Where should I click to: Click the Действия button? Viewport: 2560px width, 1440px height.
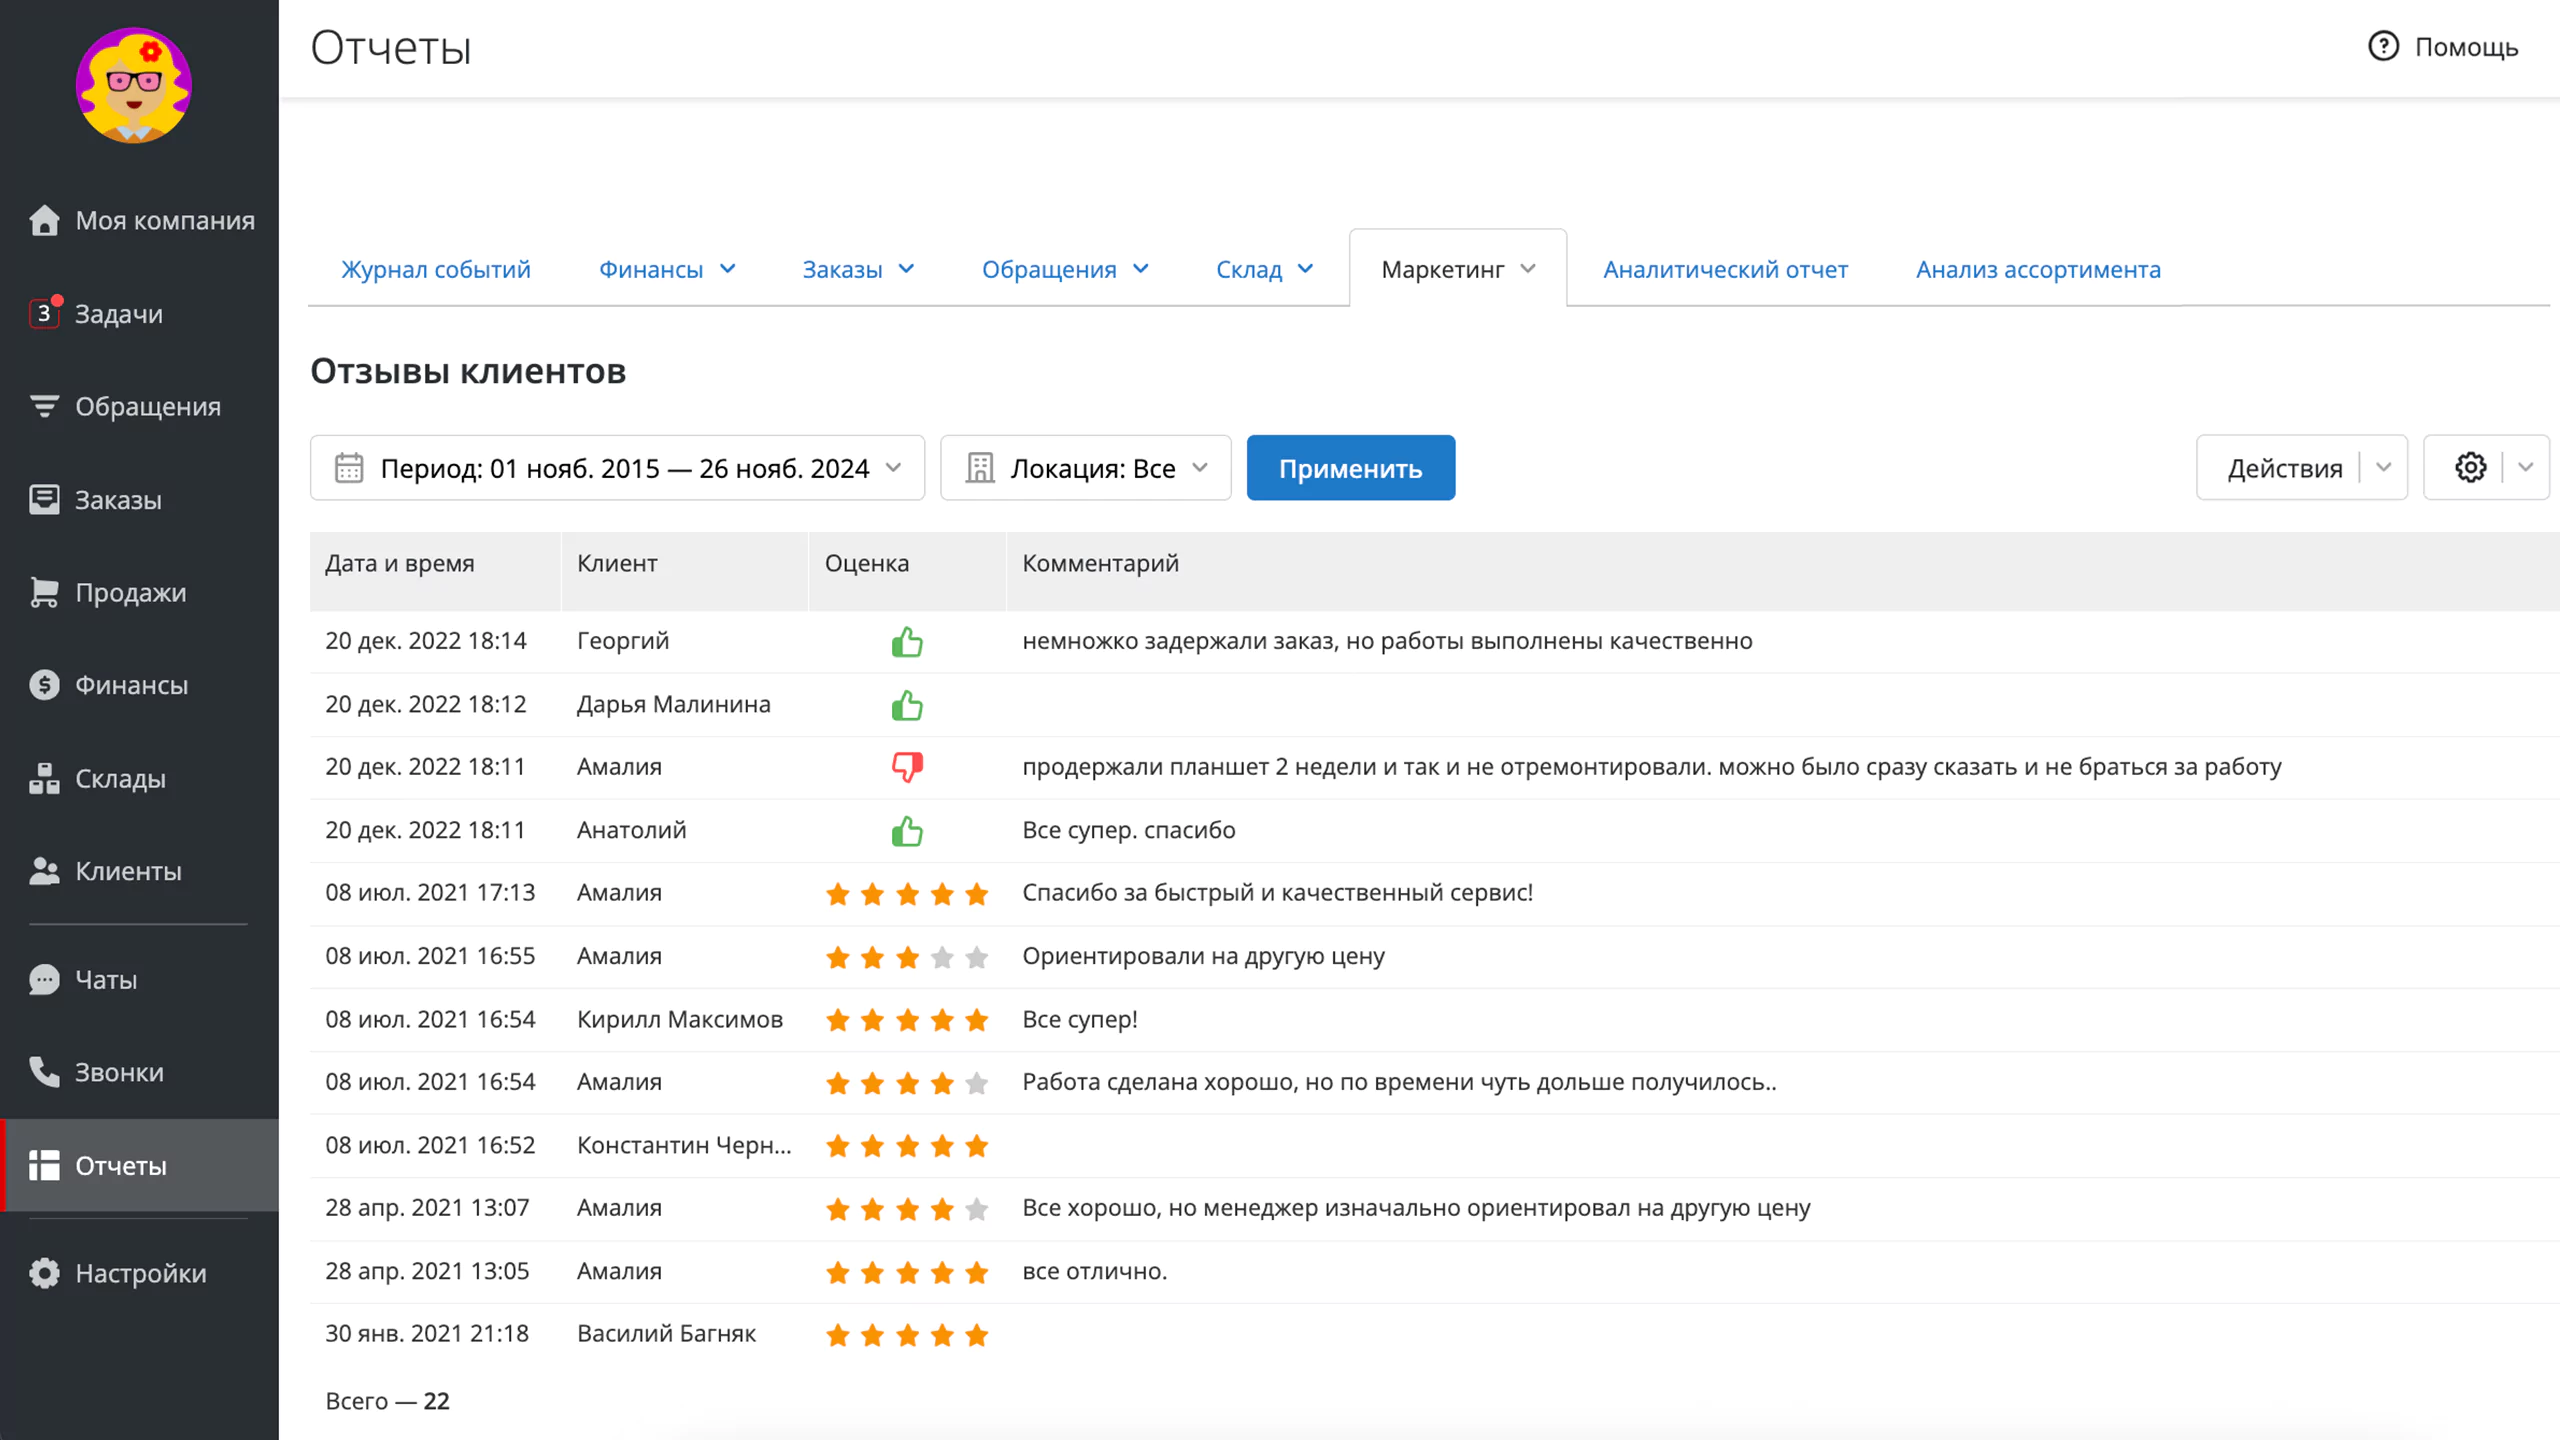[x=2284, y=468]
